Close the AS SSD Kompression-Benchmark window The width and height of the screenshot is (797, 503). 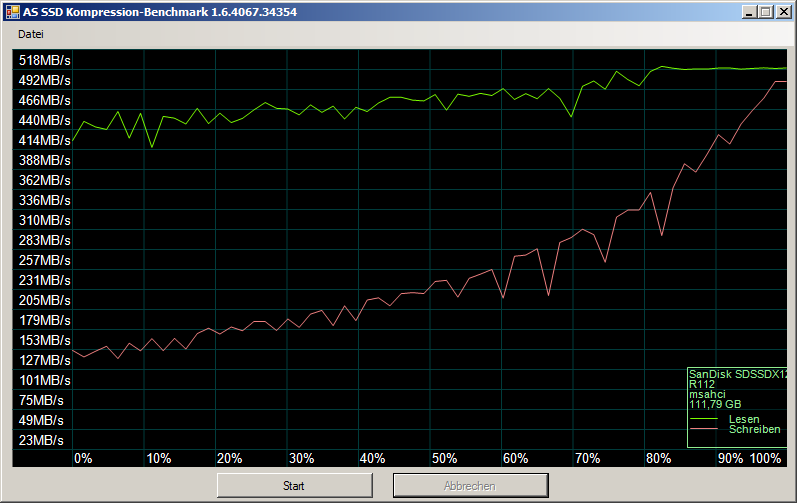(x=783, y=12)
